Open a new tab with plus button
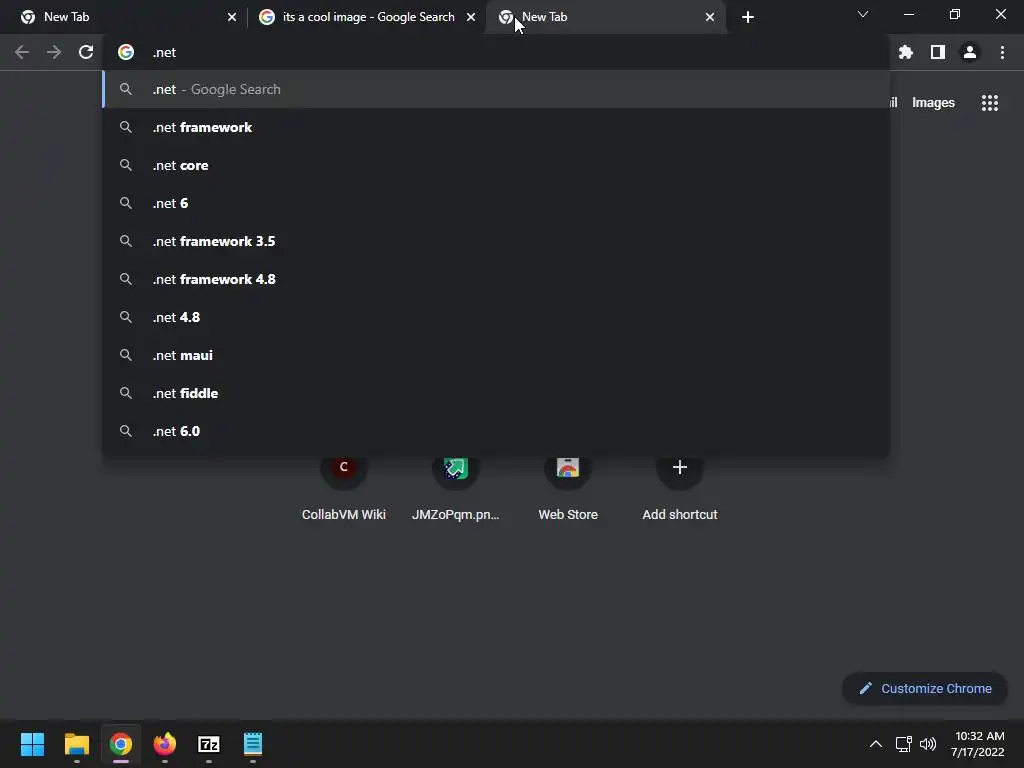The image size is (1024, 768). [x=748, y=17]
